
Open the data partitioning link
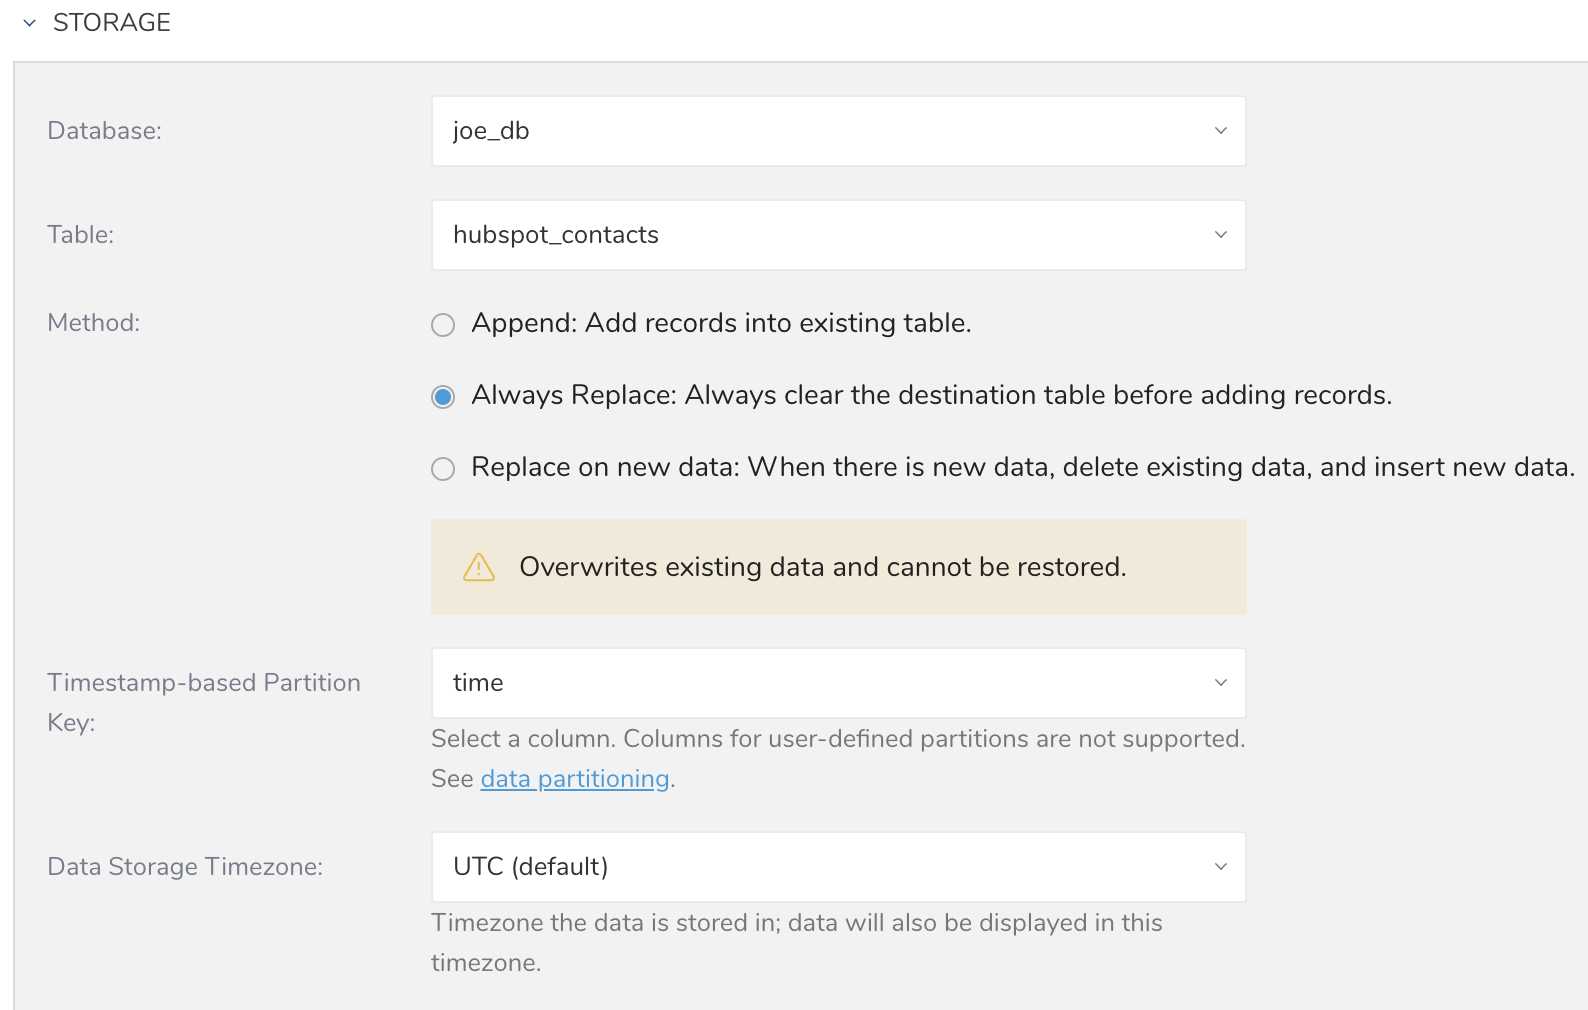[x=574, y=779]
